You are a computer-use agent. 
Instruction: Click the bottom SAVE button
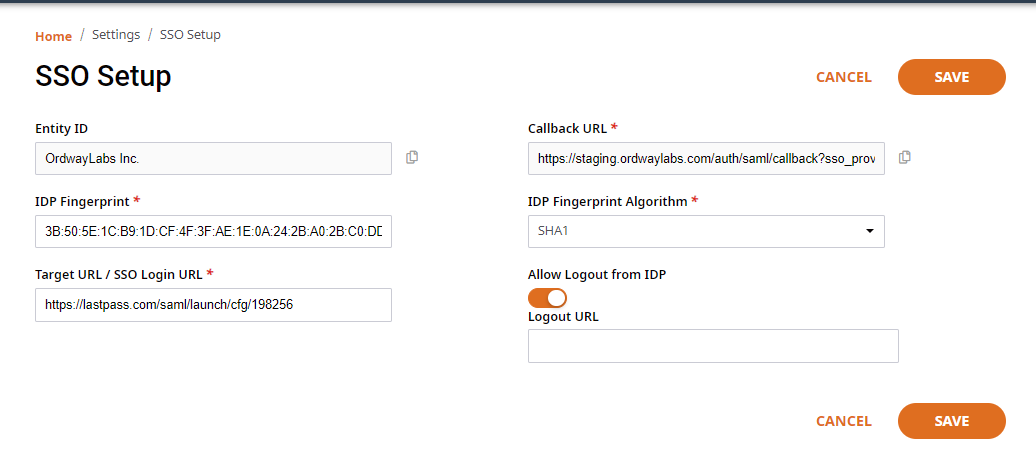pos(951,421)
